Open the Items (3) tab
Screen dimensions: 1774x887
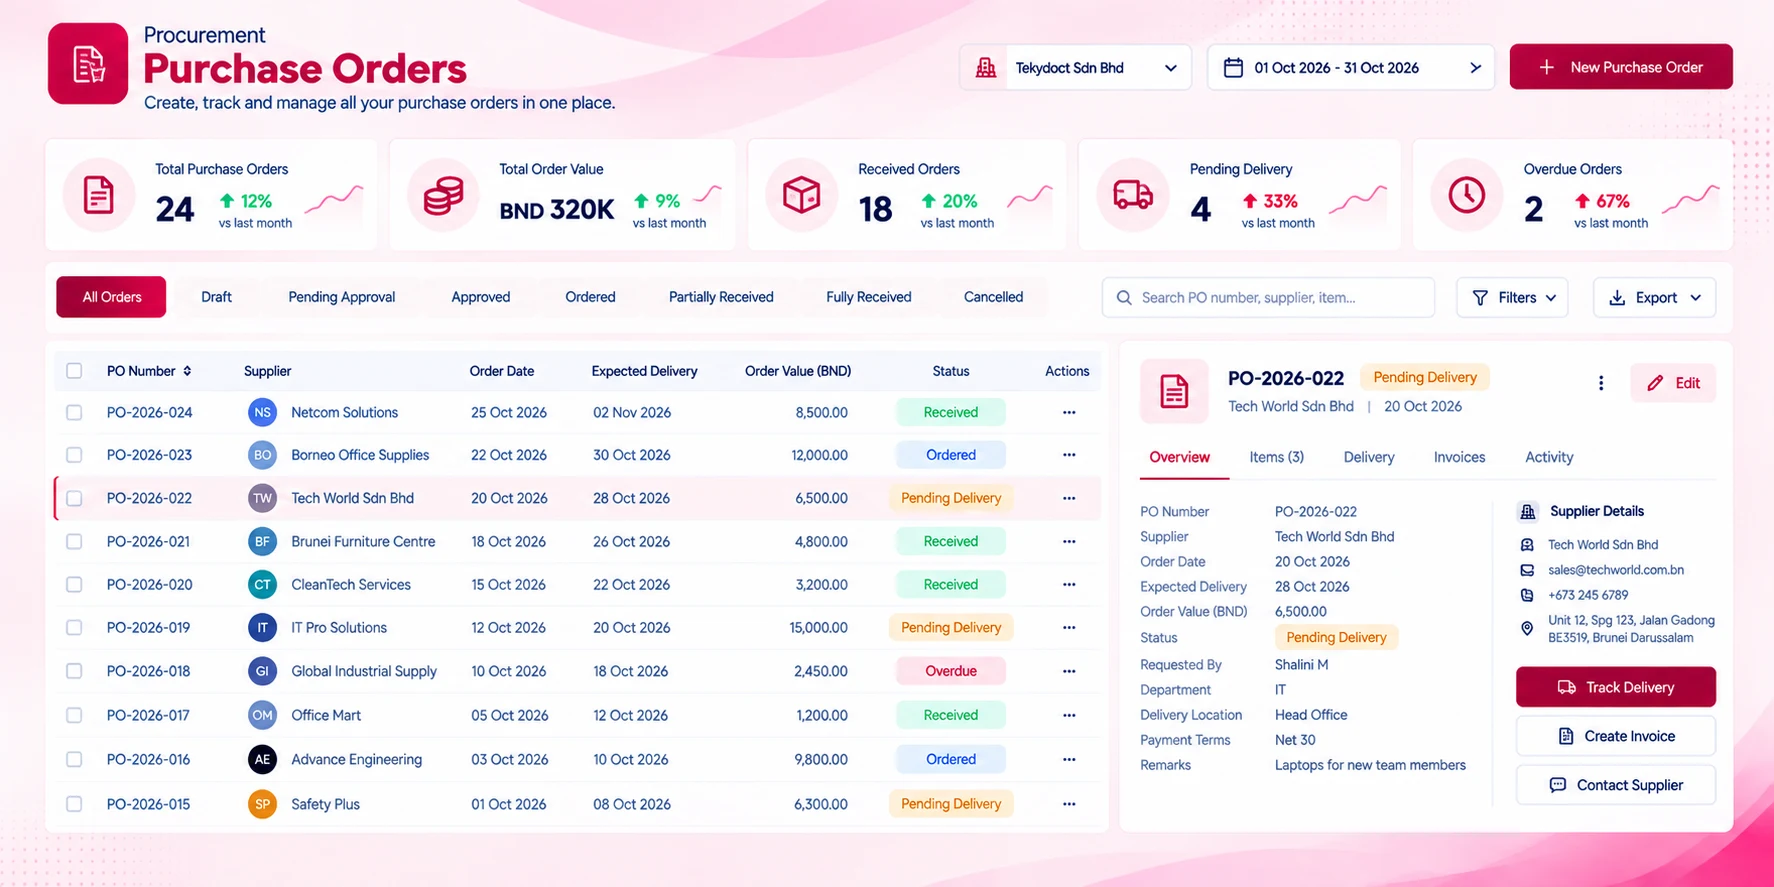[x=1276, y=457]
